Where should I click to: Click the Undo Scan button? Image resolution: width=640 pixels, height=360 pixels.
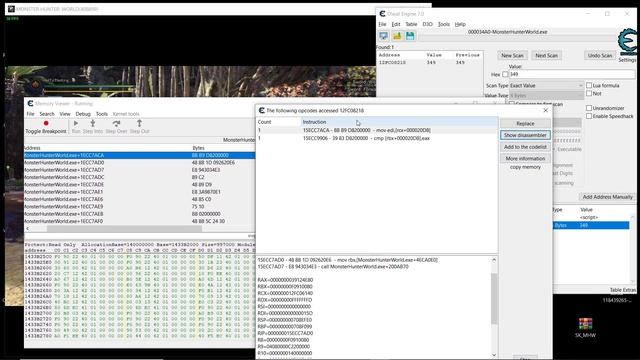(x=600, y=56)
